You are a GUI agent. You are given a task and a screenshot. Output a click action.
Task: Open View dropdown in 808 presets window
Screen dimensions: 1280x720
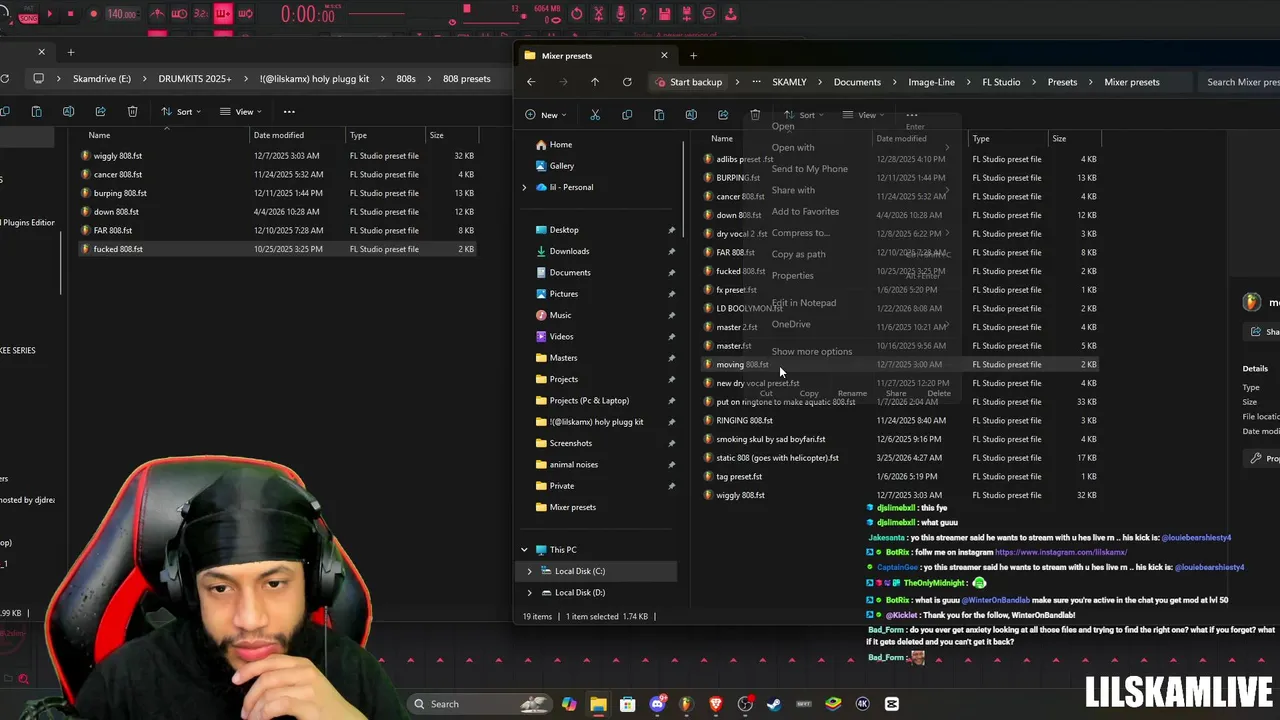click(240, 111)
